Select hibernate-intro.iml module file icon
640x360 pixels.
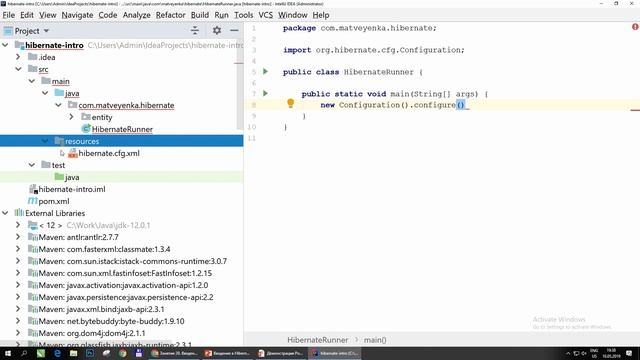pyautogui.click(x=33, y=189)
